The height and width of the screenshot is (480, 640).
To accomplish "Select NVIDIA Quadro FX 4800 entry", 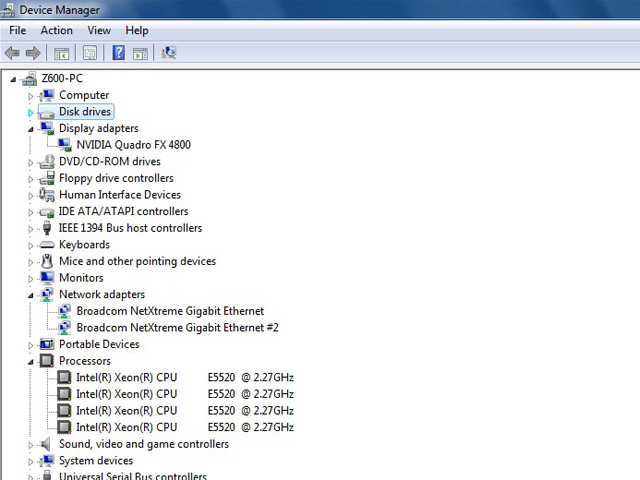I will pos(133,145).
